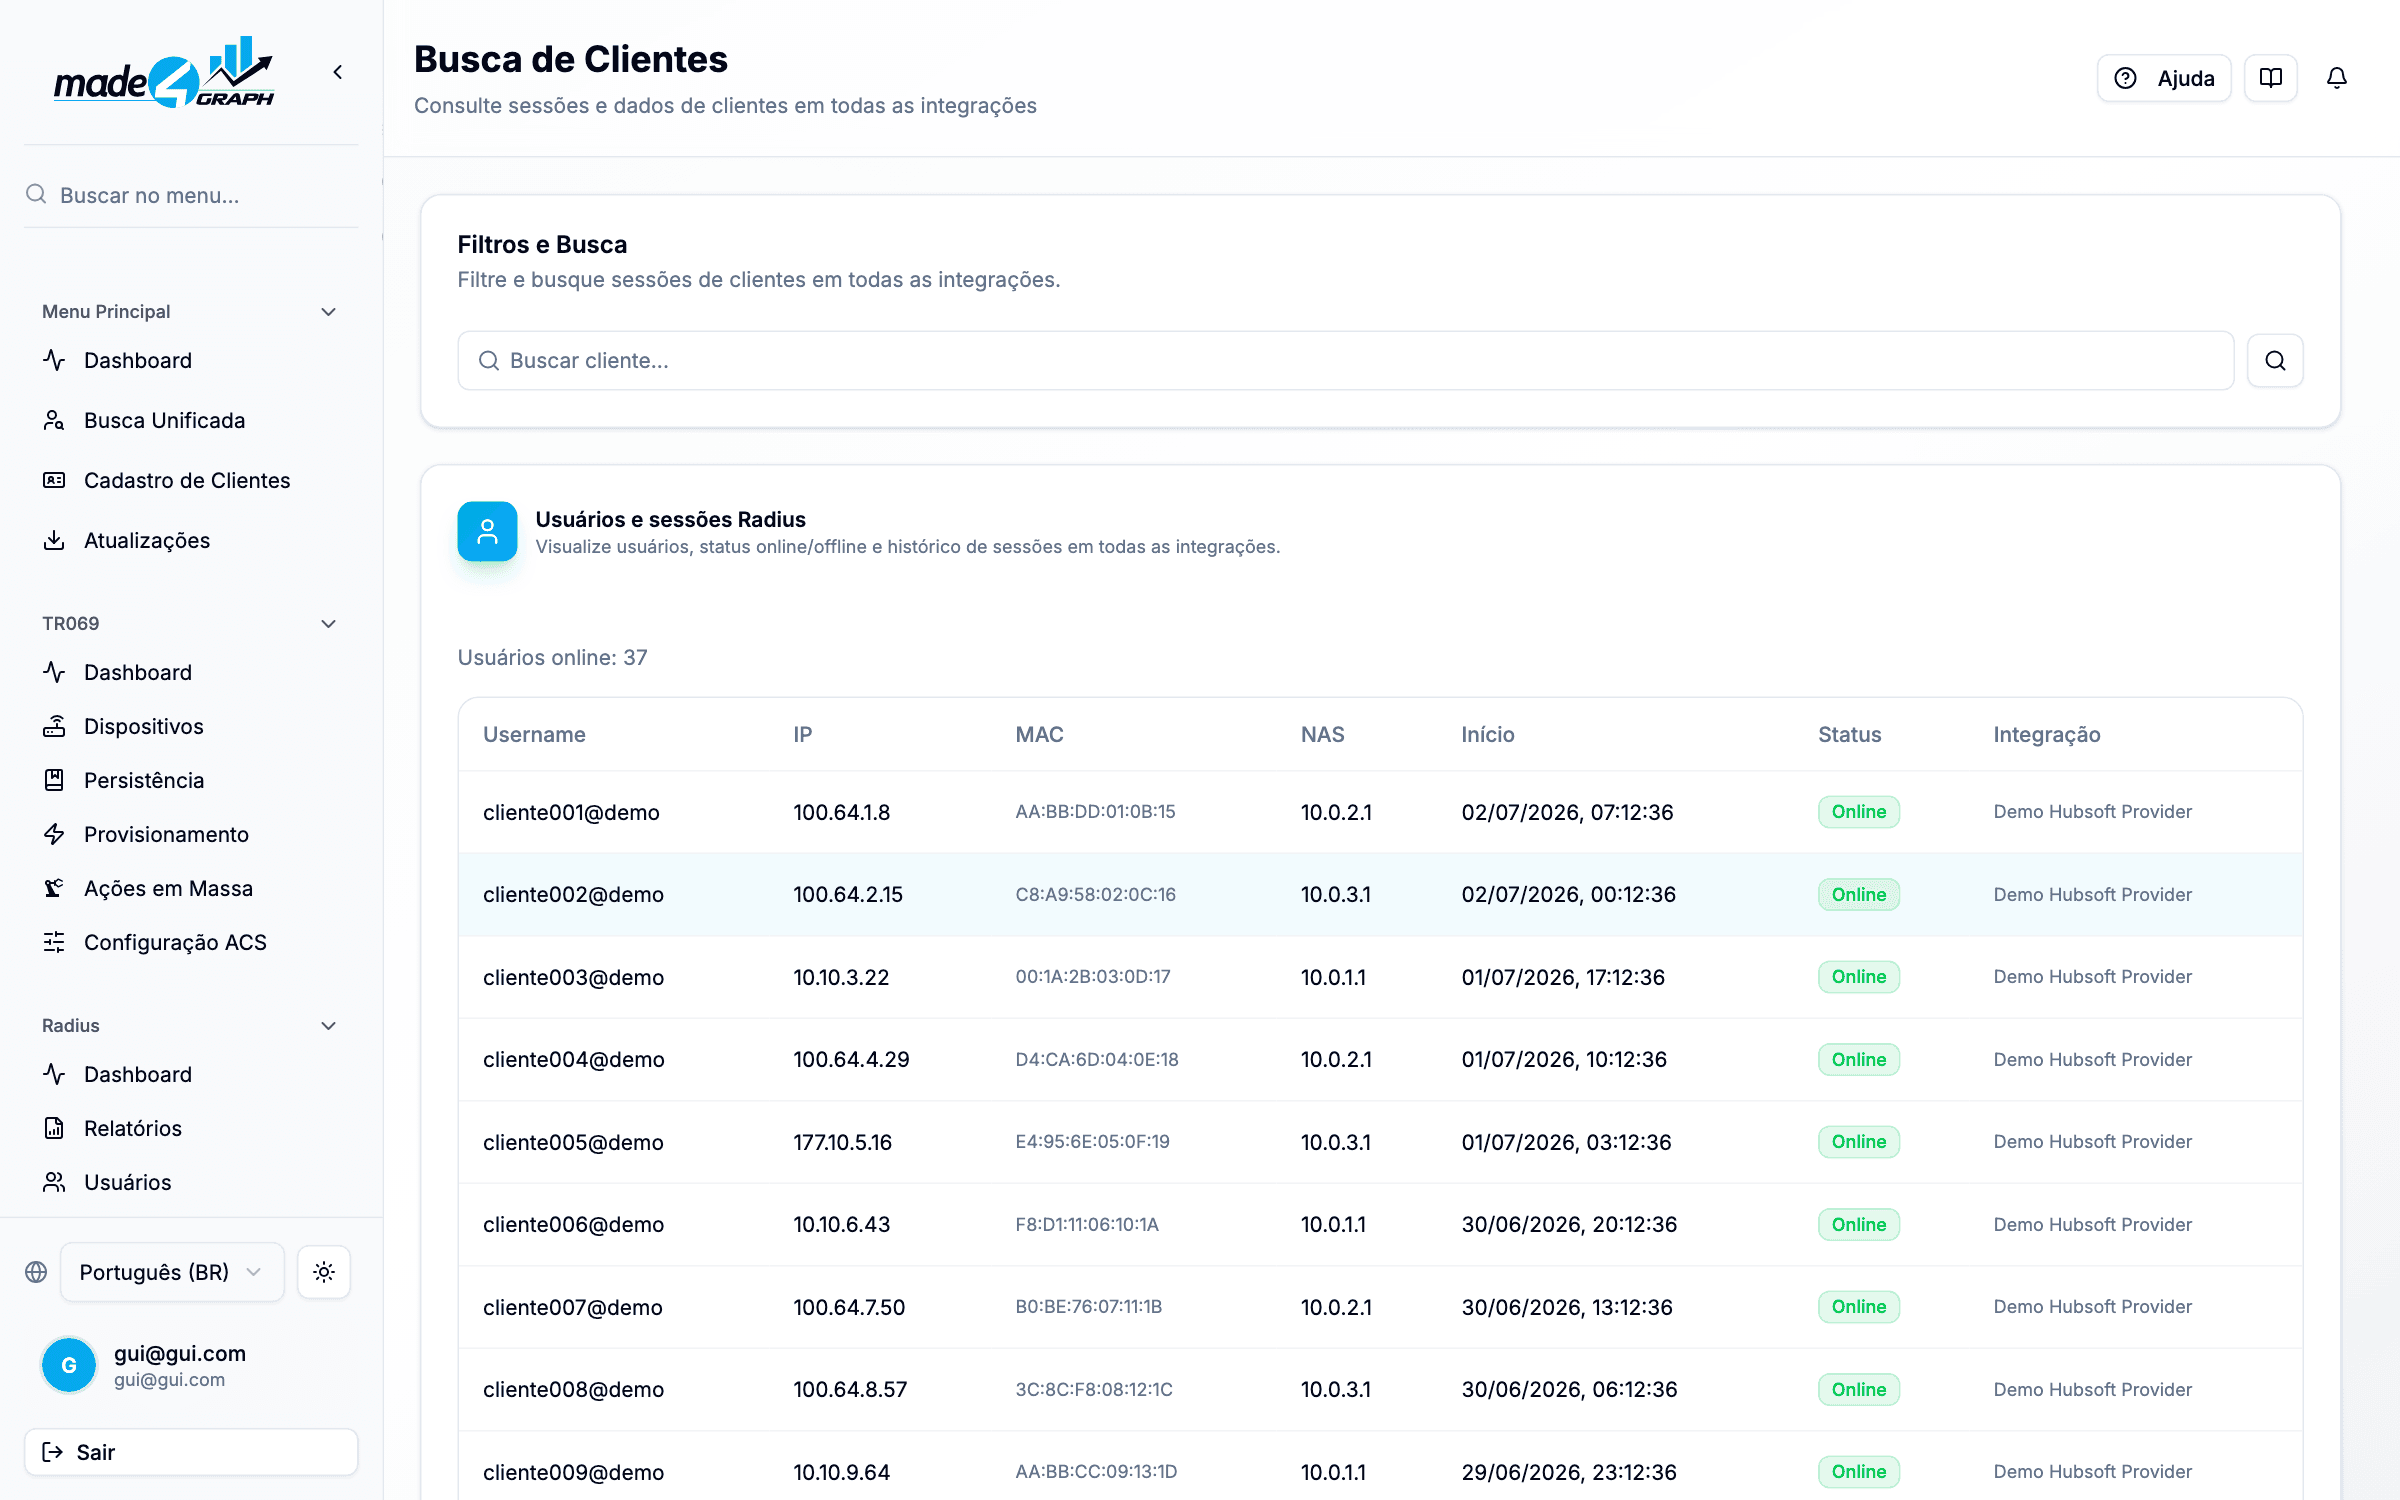The image size is (2400, 1500).
Task: Toggle the light/dark theme sun button
Action: [x=323, y=1272]
